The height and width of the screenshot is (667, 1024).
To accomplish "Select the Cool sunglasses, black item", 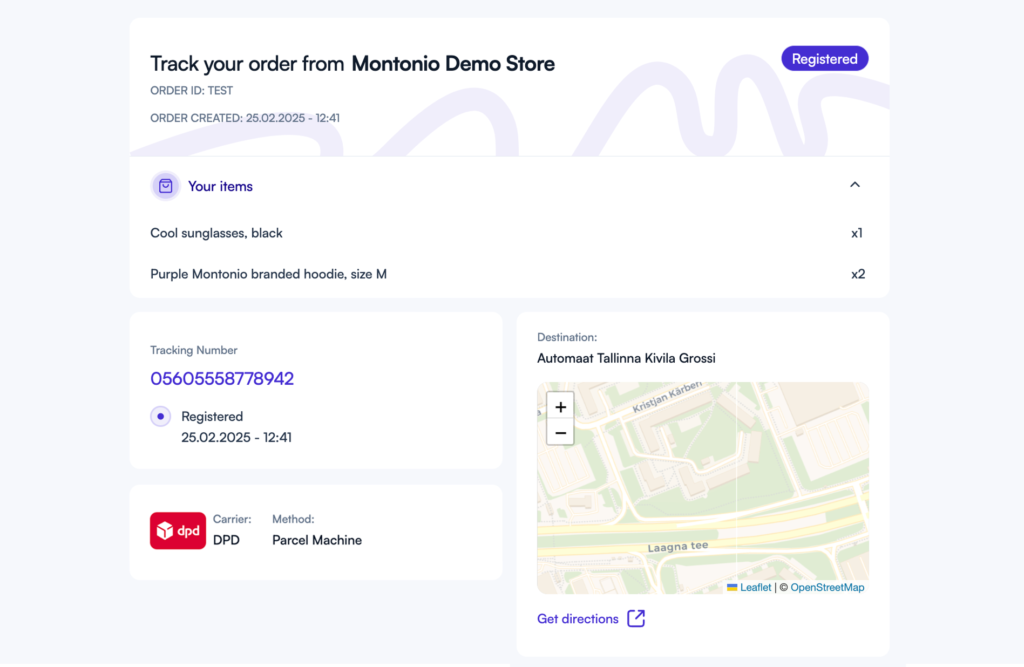I will tap(216, 233).
